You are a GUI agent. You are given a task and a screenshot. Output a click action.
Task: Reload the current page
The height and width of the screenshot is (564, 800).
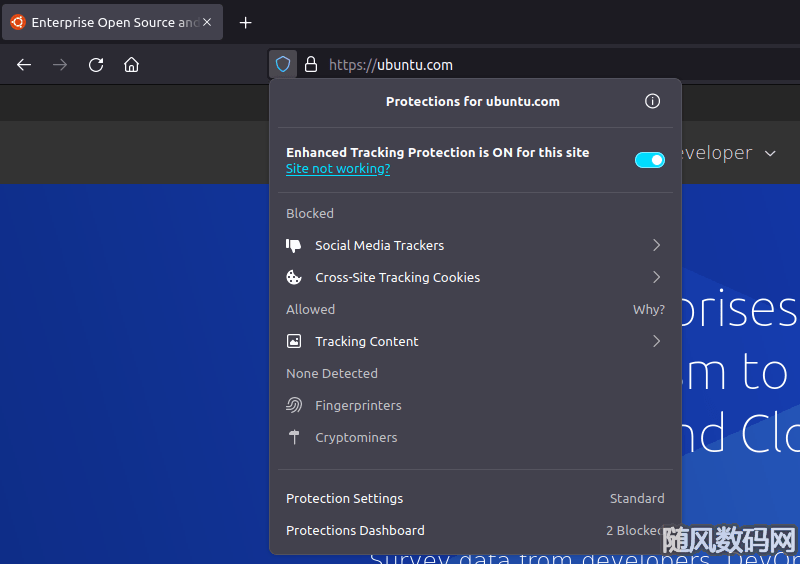point(96,65)
